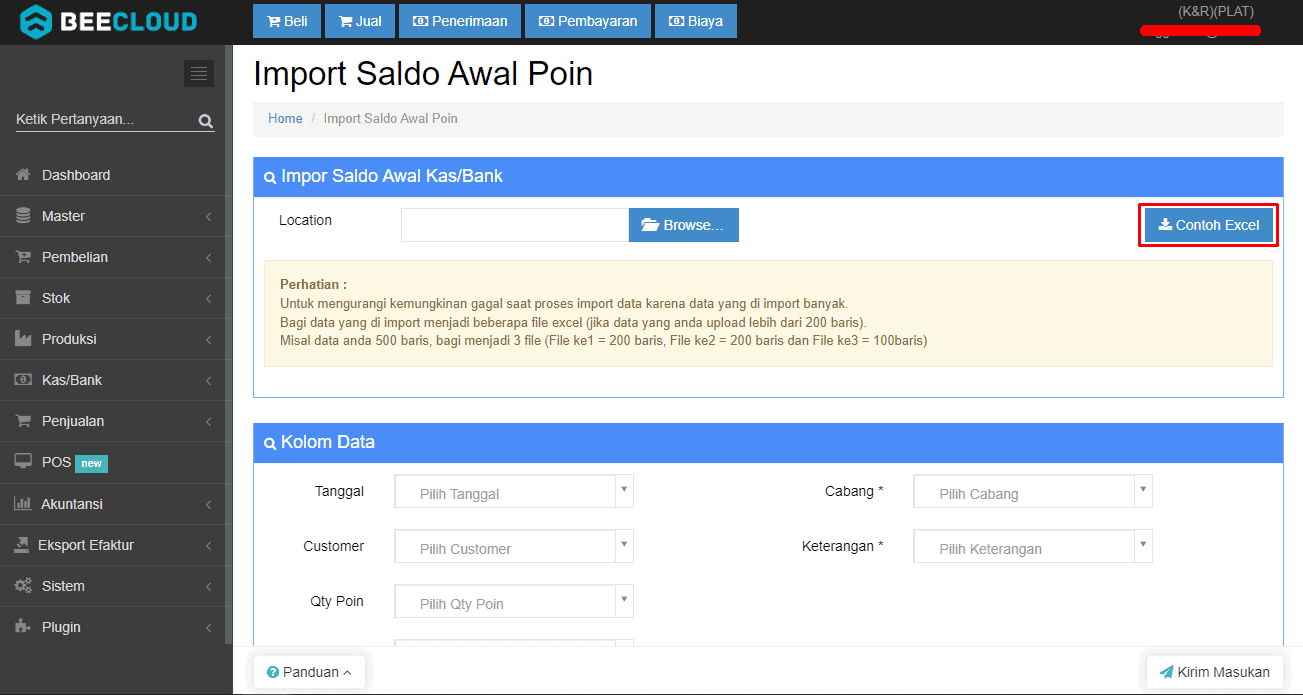Click the Akuntansi bar chart icon
Screen dimensions: 1303x695
pyautogui.click(x=23, y=504)
